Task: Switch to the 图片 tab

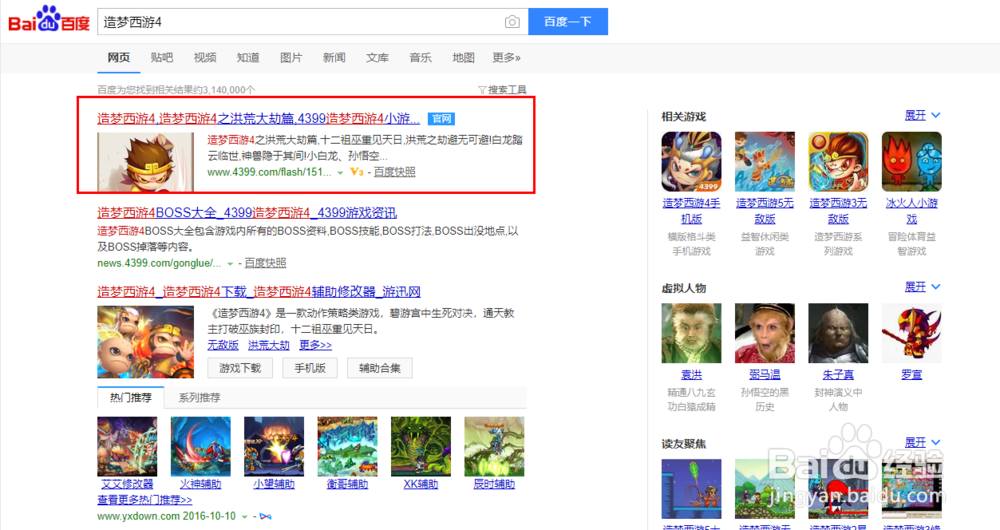Action: (x=291, y=57)
